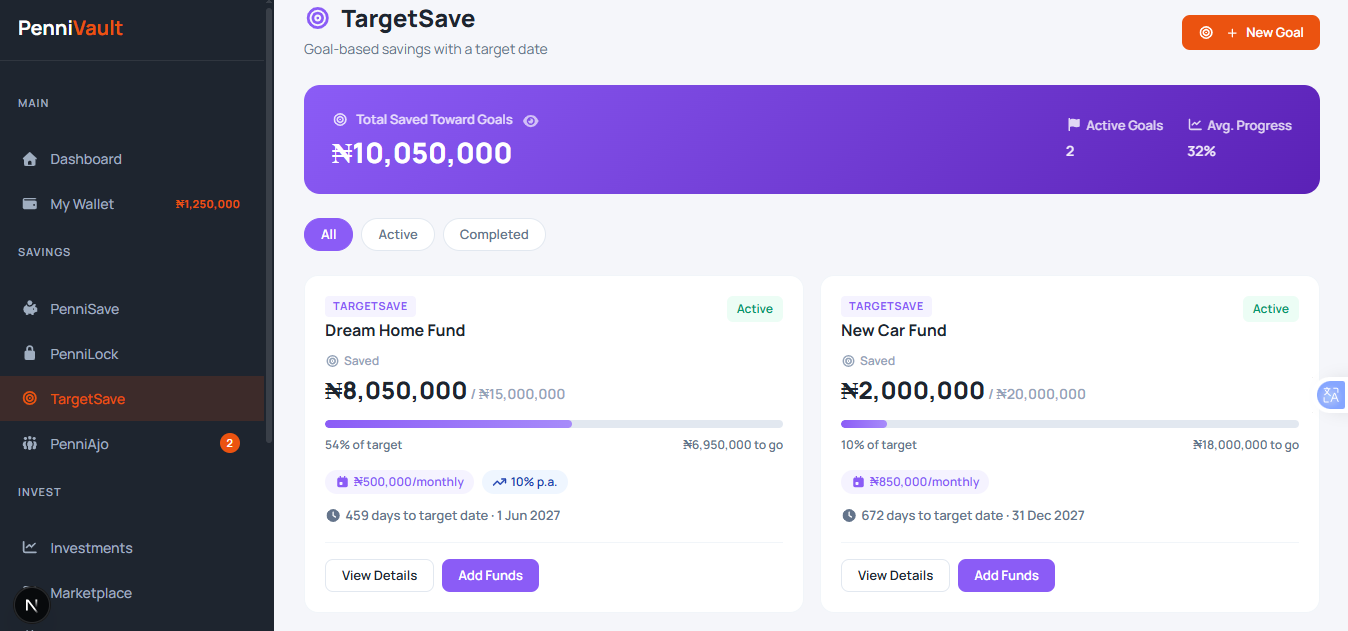The image size is (1348, 631).
Task: Hide the total saved amount with eye icon
Action: tap(531, 120)
